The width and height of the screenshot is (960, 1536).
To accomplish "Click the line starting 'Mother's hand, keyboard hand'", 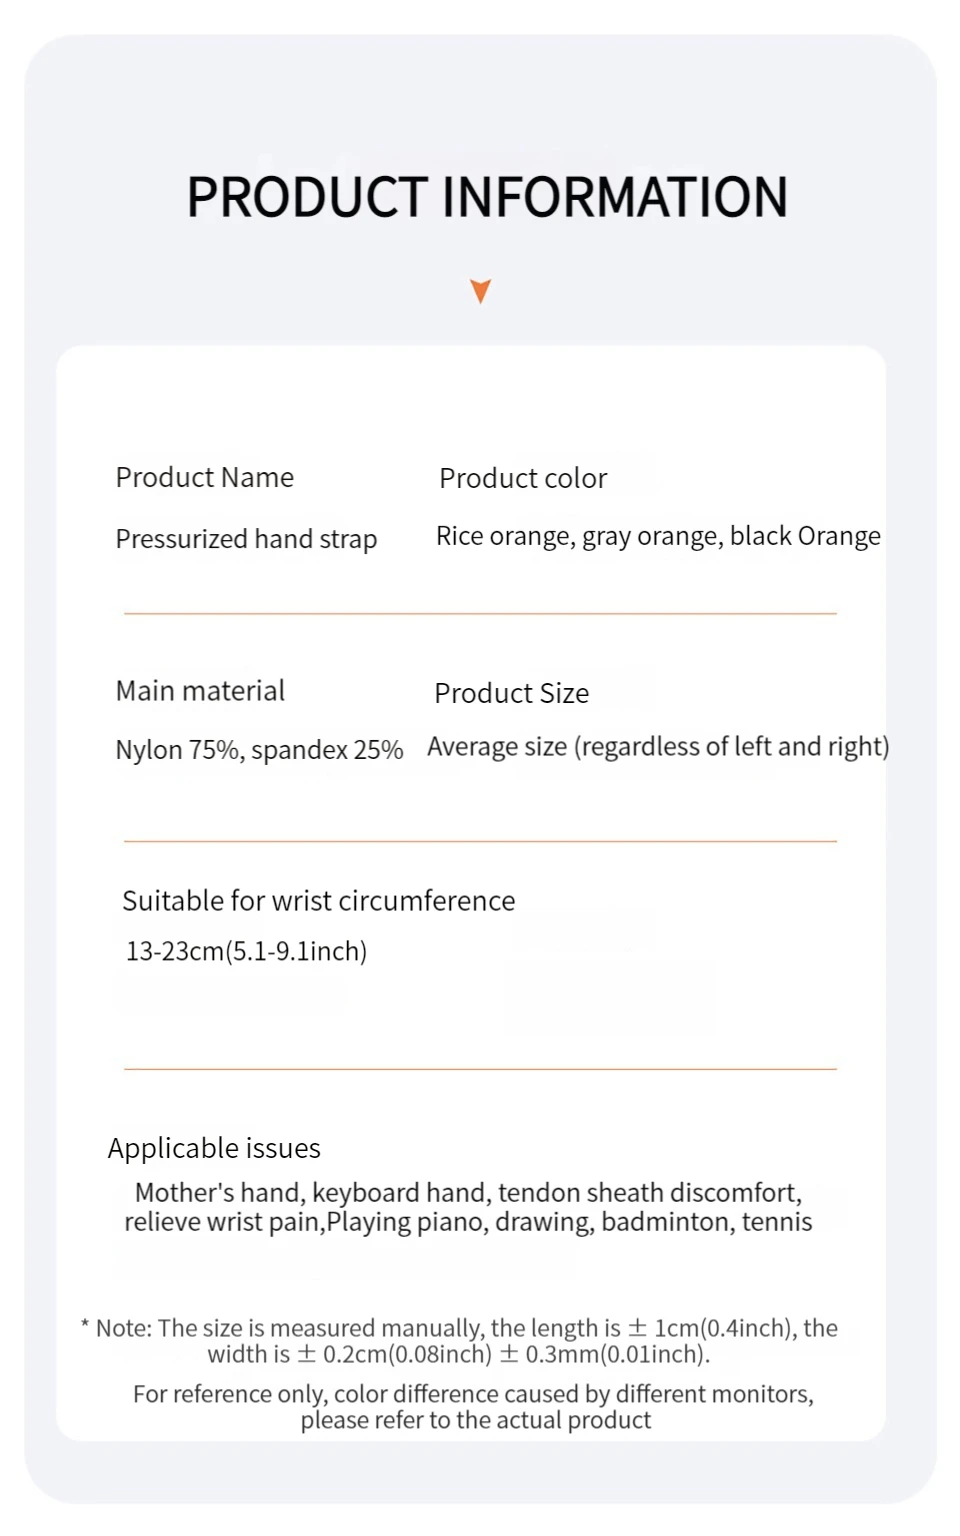I will tap(468, 1193).
